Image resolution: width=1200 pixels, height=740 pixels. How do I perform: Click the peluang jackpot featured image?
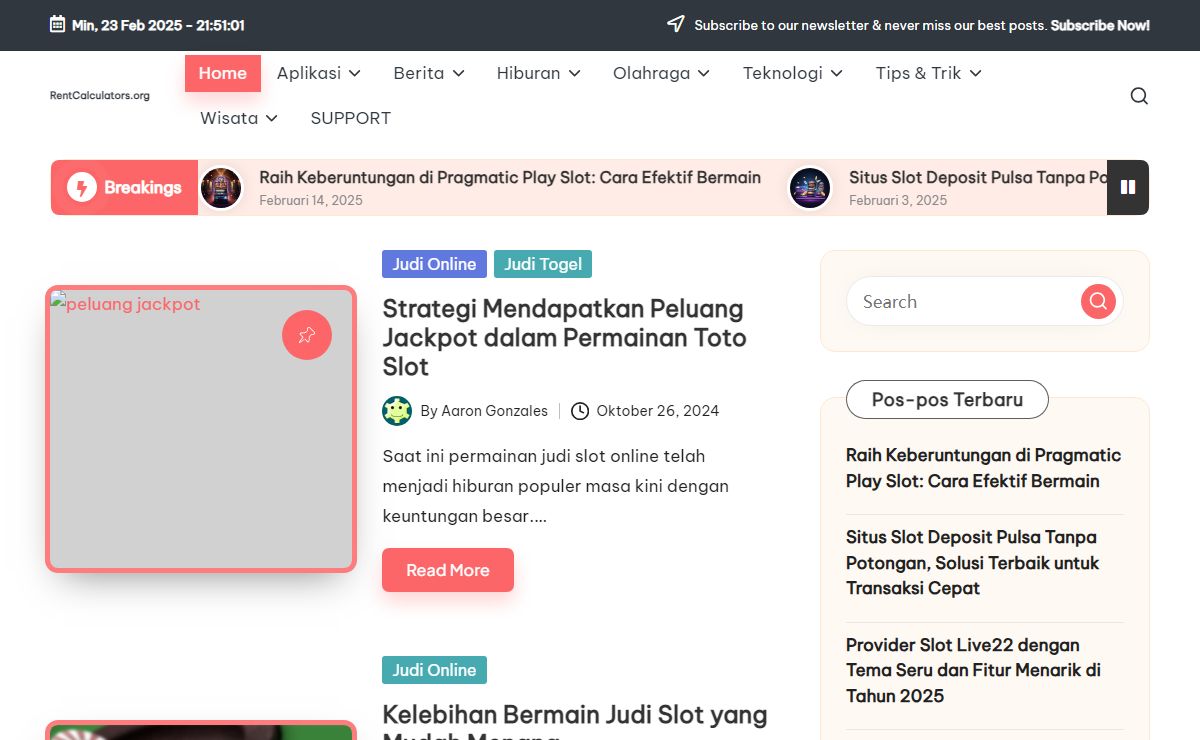[x=201, y=429]
